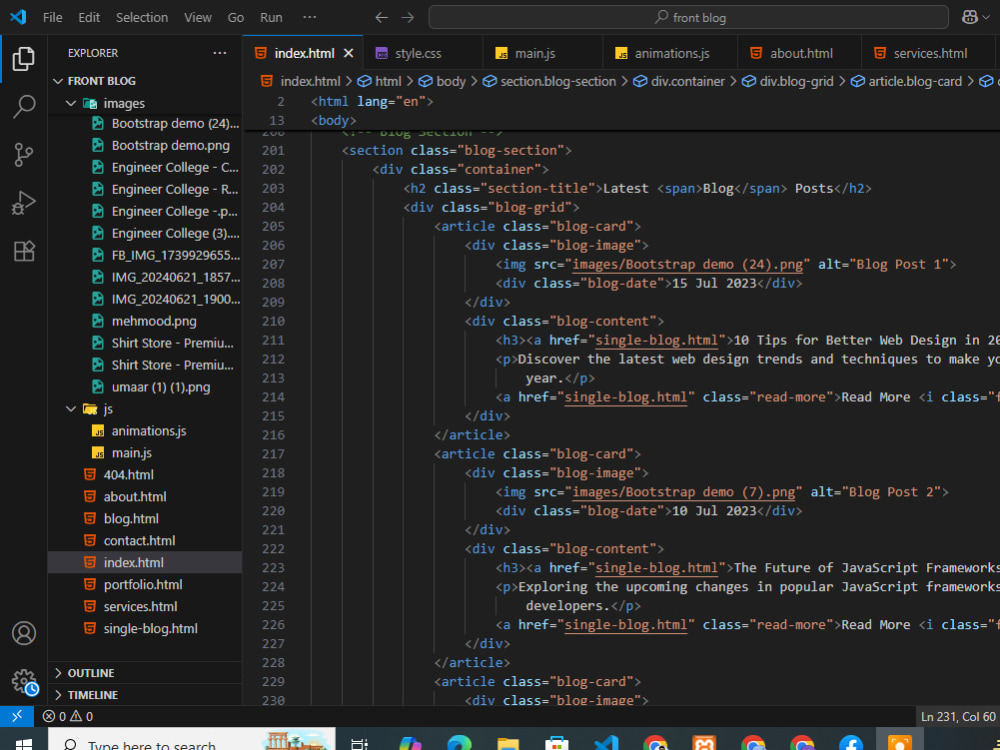Open the Windows Start button
The width and height of the screenshot is (1000, 750).
[24, 743]
